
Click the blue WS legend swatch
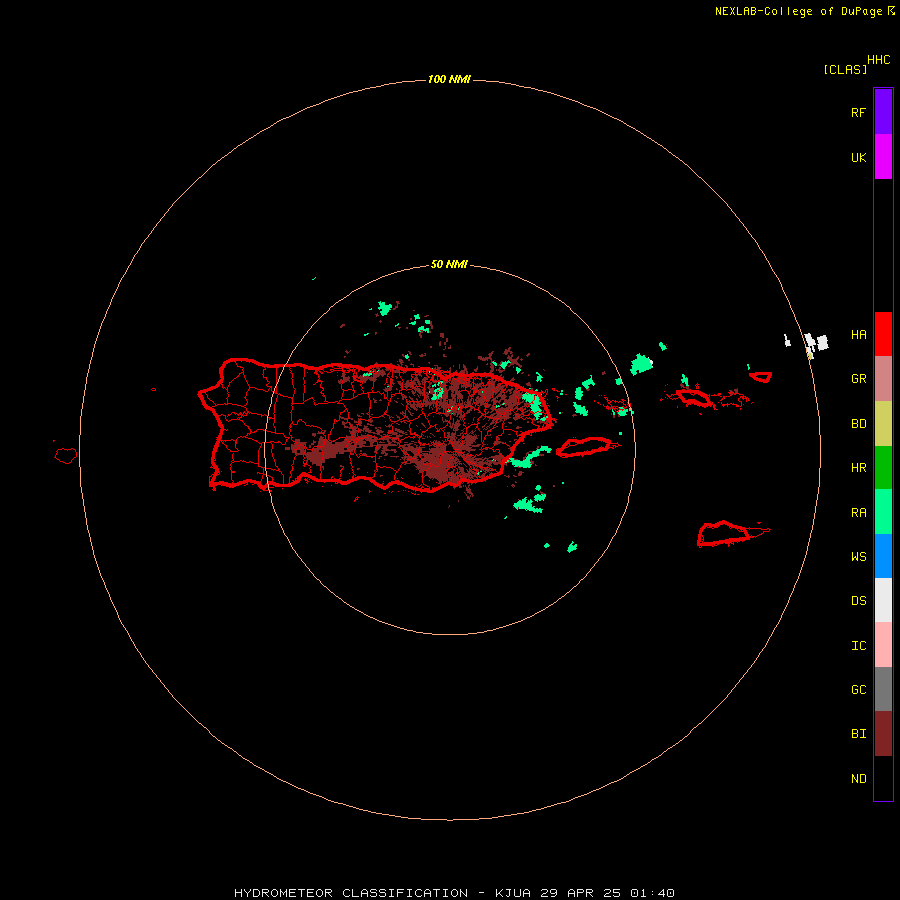coord(883,556)
